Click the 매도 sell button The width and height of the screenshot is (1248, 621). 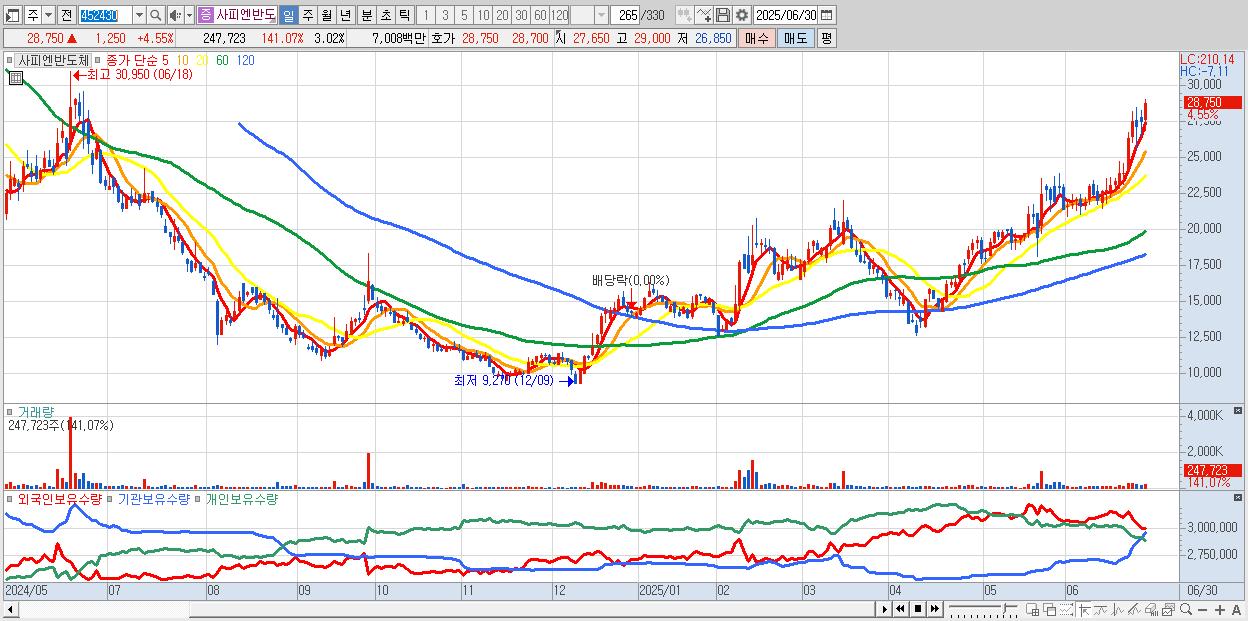[x=795, y=38]
